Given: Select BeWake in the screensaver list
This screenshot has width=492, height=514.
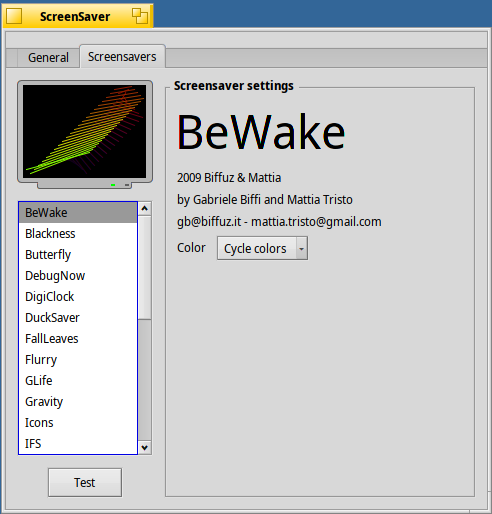Looking at the screenshot, I should click(x=78, y=213).
